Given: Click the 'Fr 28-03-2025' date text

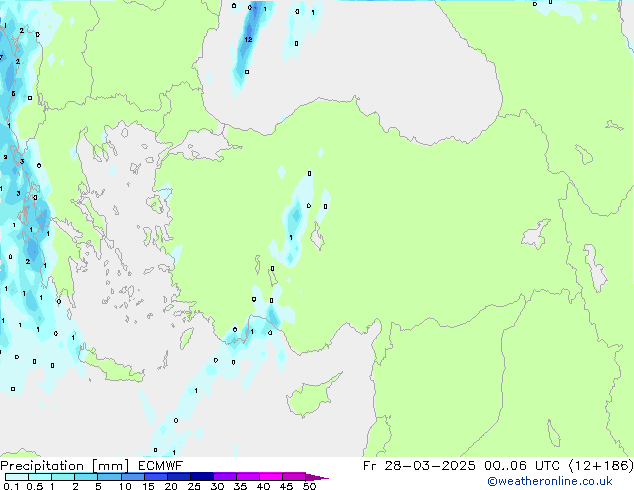Looking at the screenshot, I should click(419, 466).
